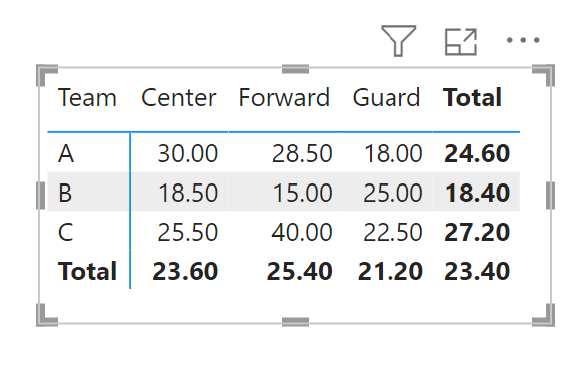The image size is (587, 369).
Task: Open the More options ellipsis menu
Action: (523, 40)
